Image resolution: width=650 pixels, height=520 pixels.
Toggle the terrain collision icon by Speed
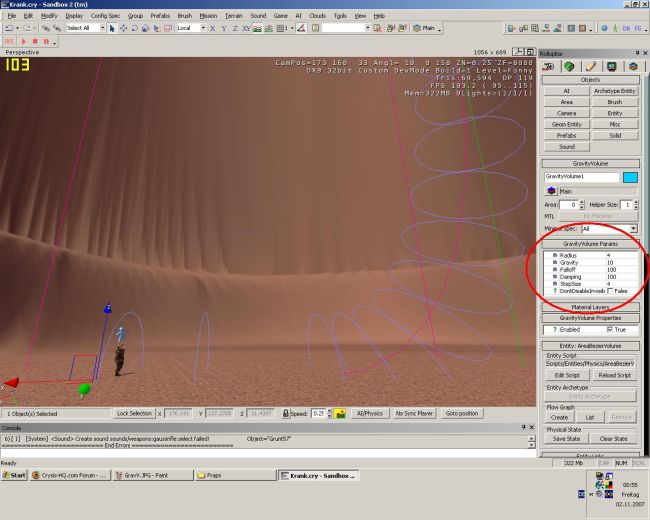[340, 413]
